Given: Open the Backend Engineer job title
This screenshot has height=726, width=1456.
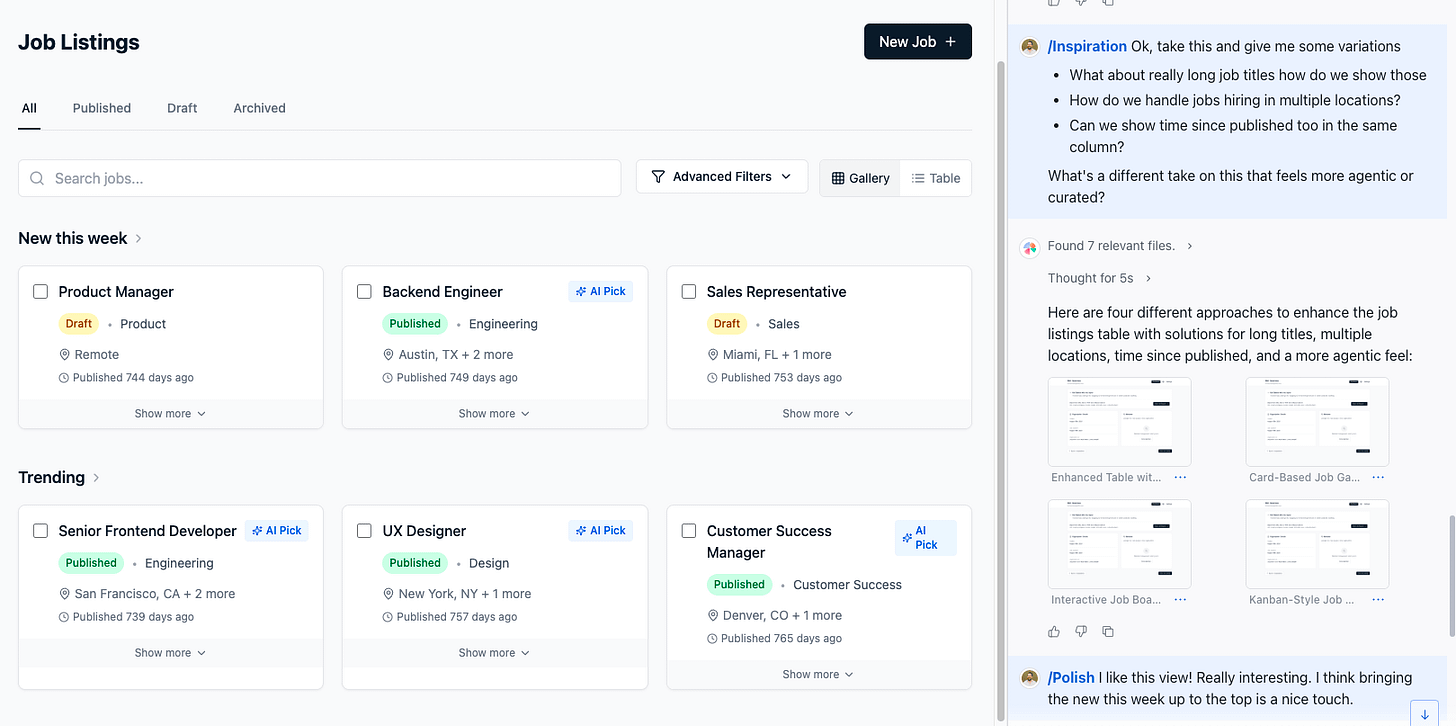Looking at the screenshot, I should point(442,291).
